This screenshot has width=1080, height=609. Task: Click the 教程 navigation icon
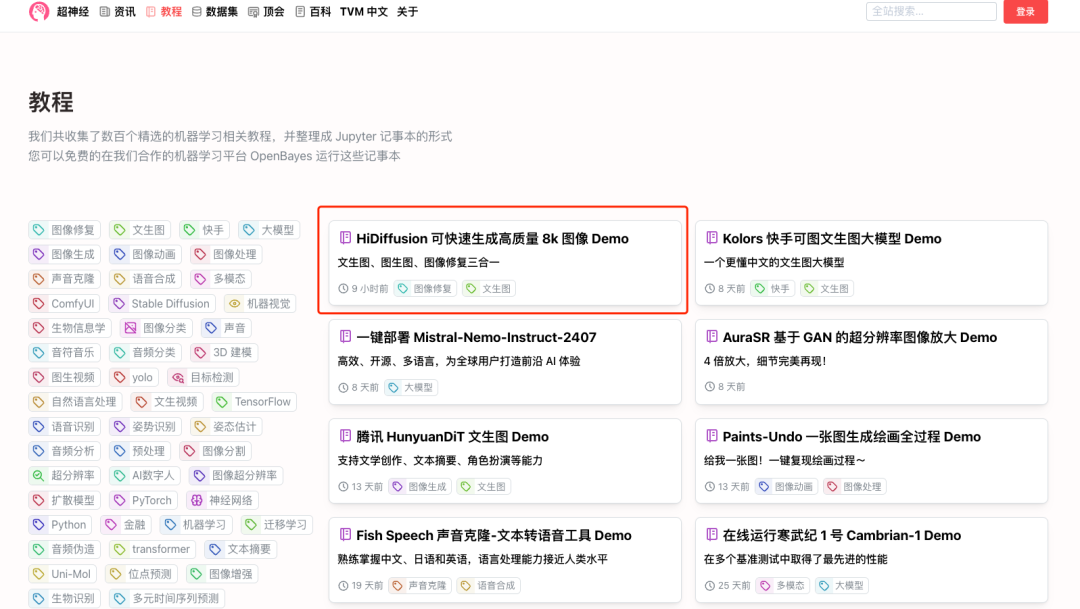[150, 11]
